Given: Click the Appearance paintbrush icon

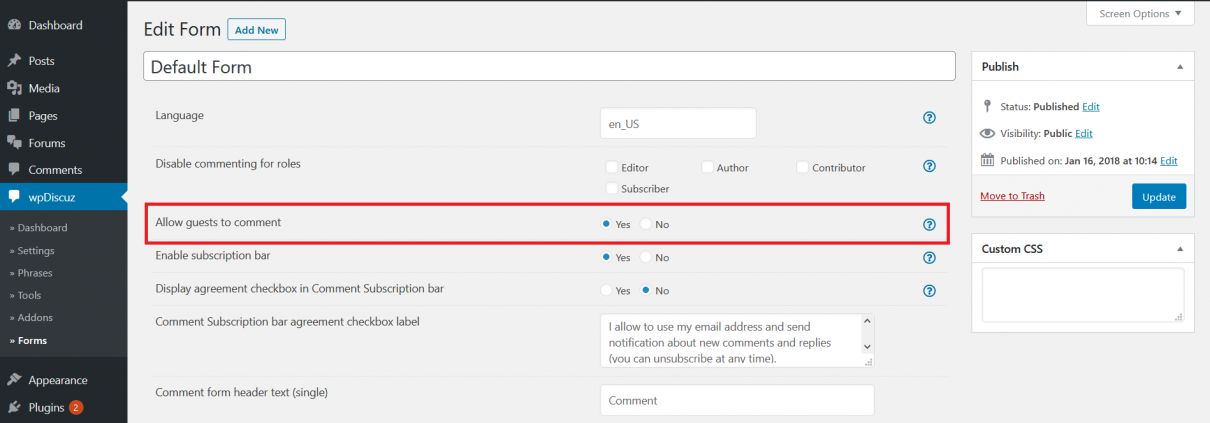Looking at the screenshot, I should click(x=14, y=380).
